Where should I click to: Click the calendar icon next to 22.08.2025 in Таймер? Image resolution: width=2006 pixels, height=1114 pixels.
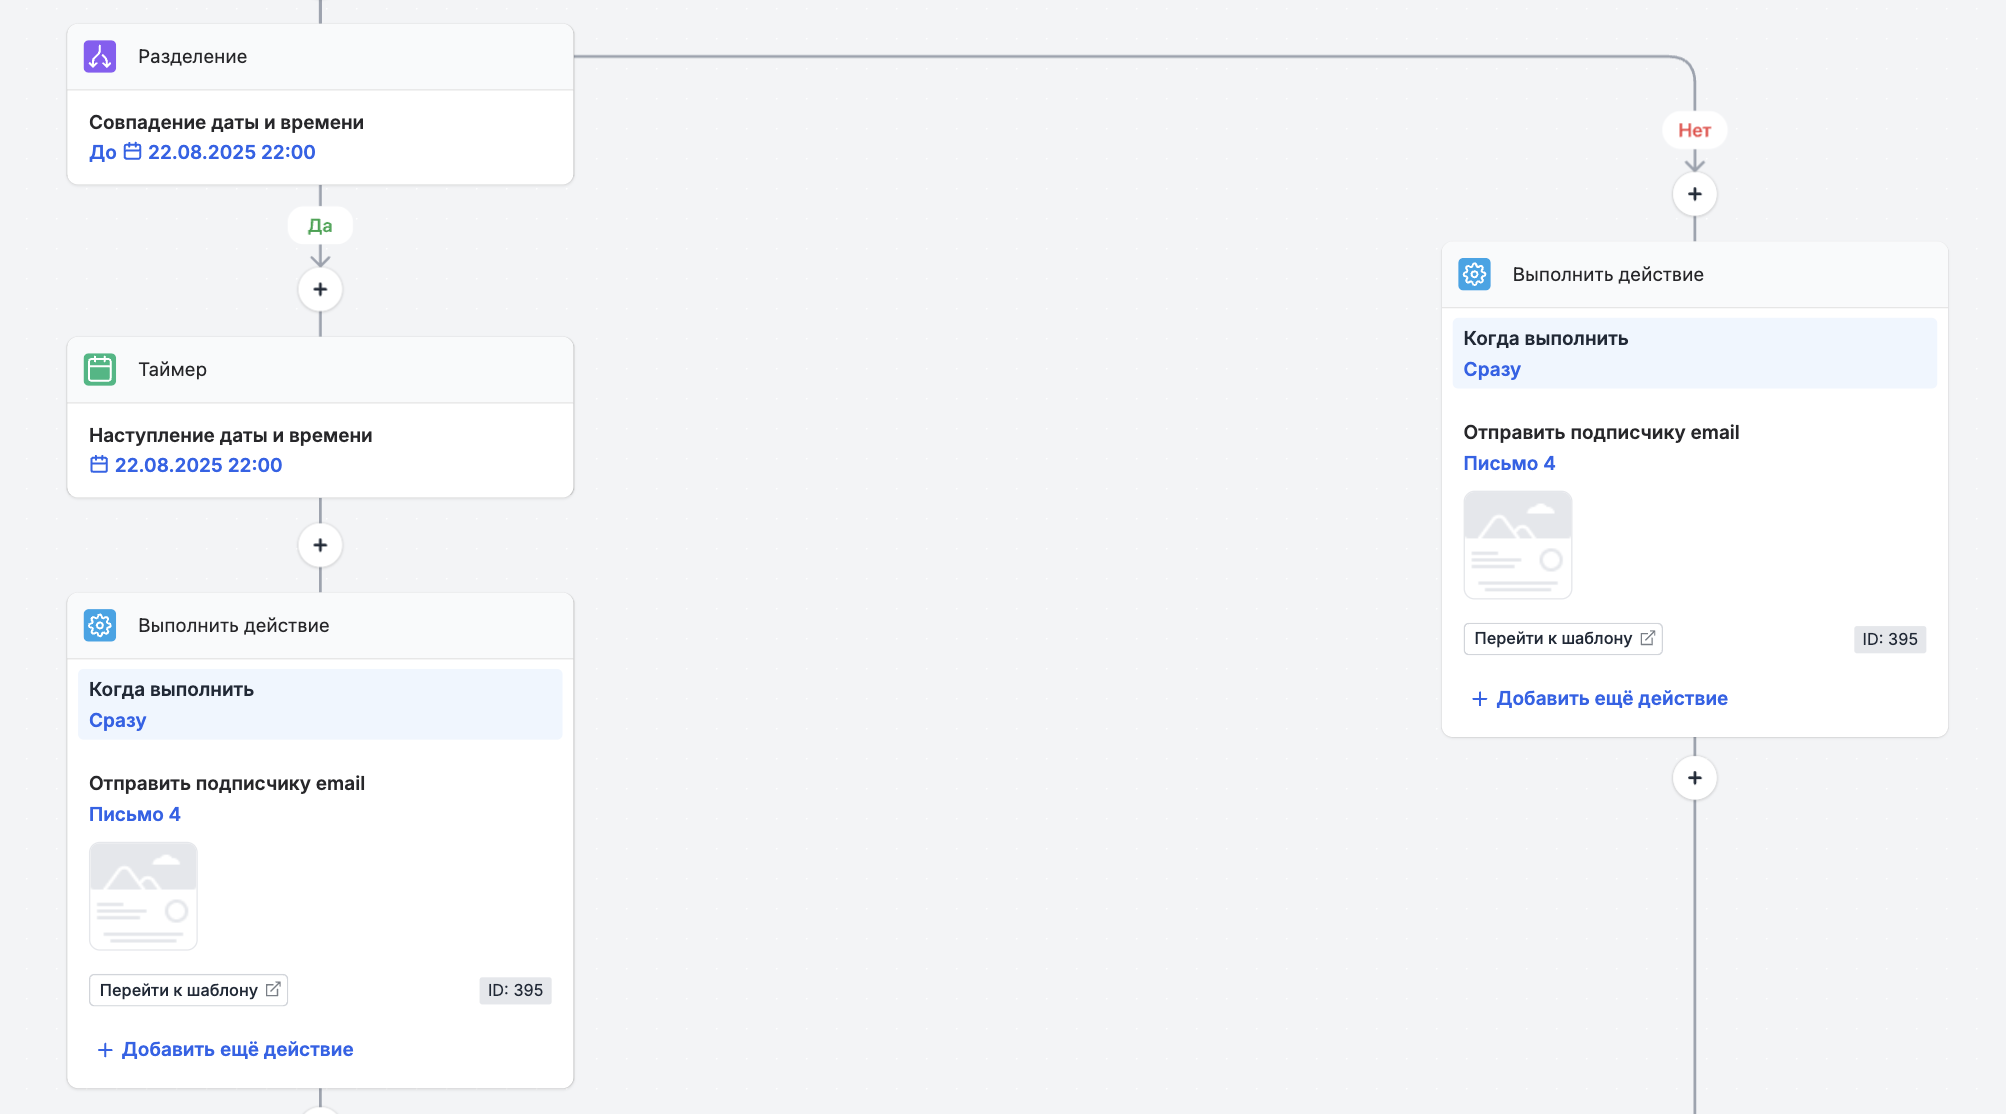click(98, 464)
